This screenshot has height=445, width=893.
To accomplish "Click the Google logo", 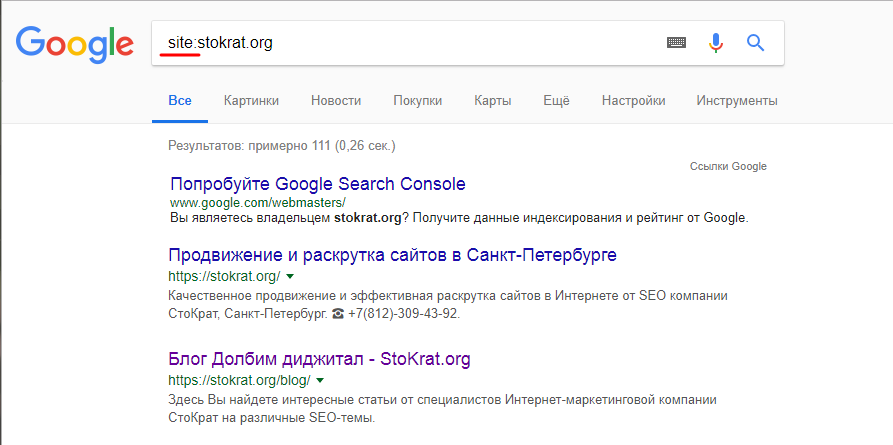I will pyautogui.click(x=74, y=43).
